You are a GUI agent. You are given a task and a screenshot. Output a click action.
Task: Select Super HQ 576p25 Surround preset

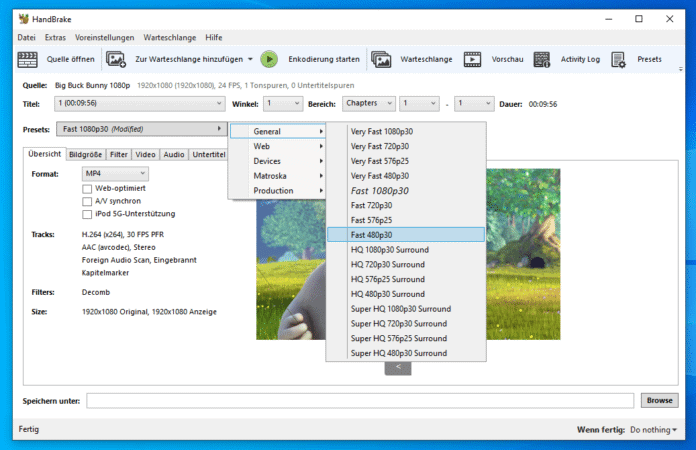(406, 339)
